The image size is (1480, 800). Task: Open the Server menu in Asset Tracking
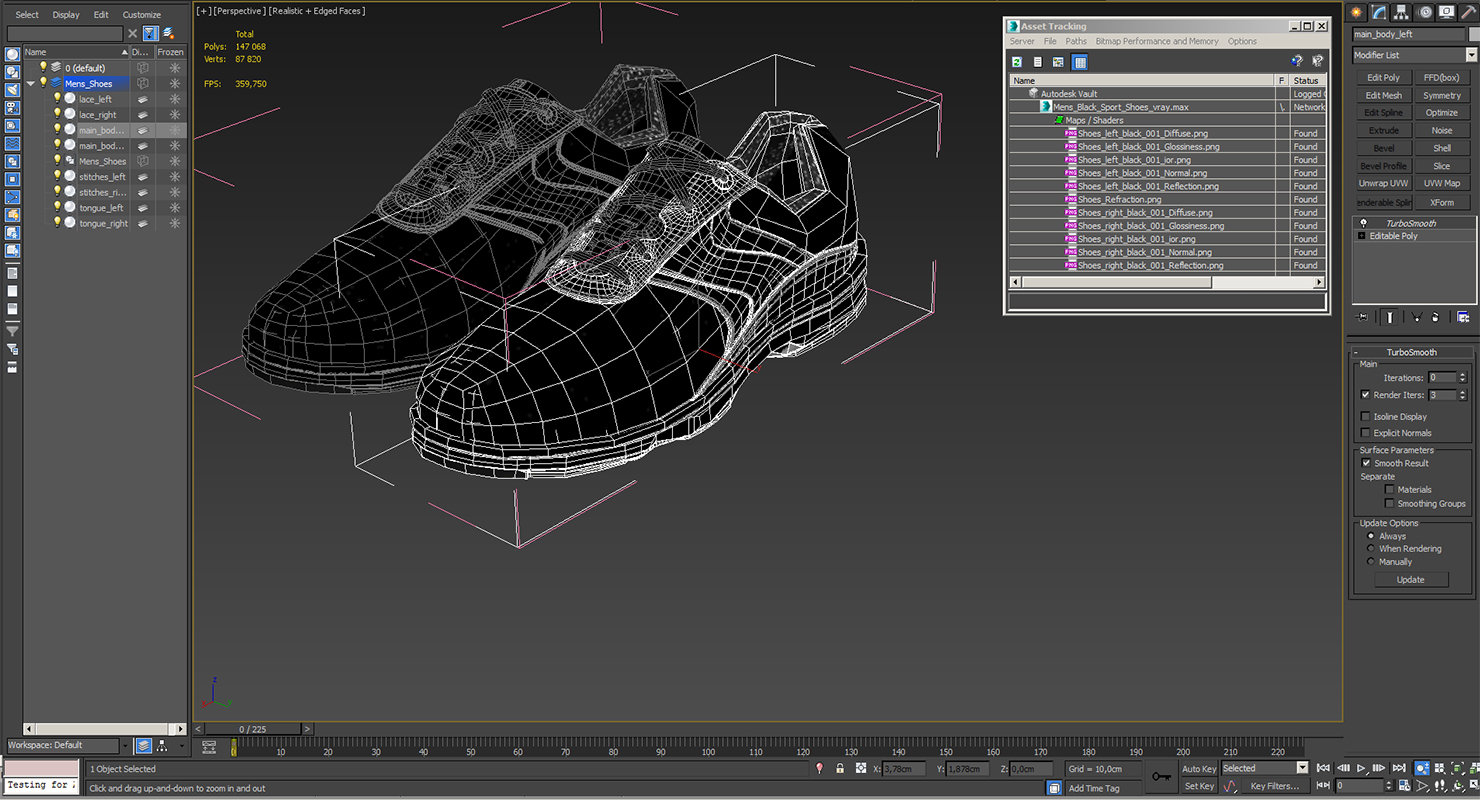1022,42
